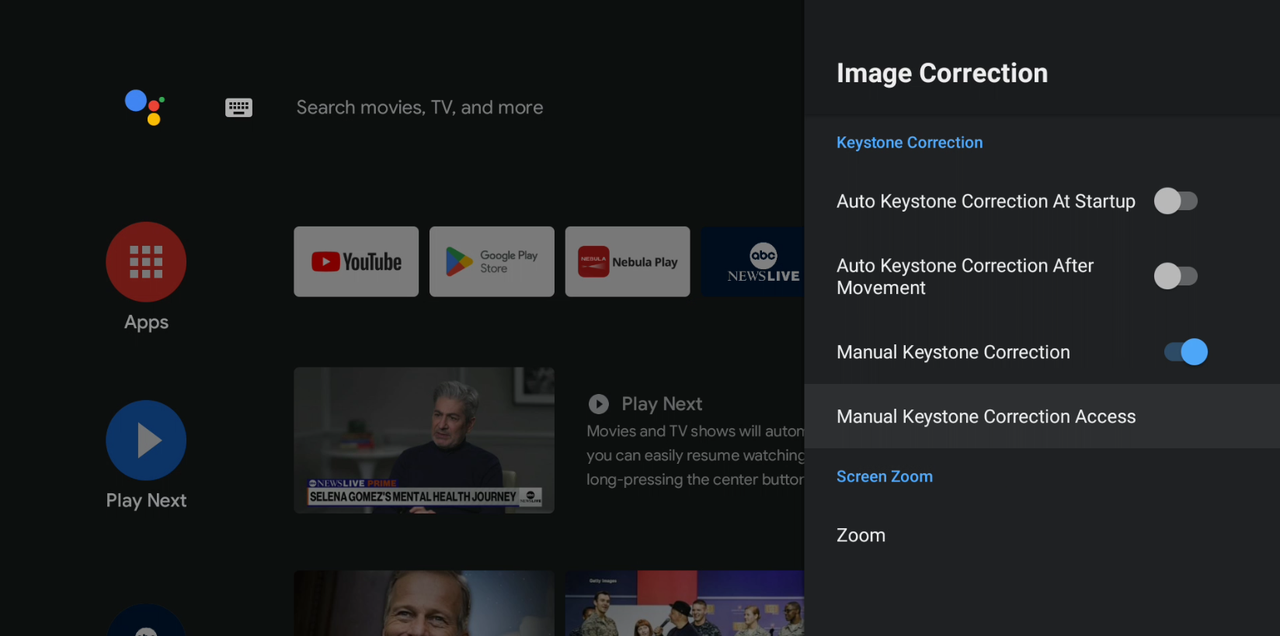Open the Google Play Store tile
The image size is (1280, 636).
[x=491, y=262]
